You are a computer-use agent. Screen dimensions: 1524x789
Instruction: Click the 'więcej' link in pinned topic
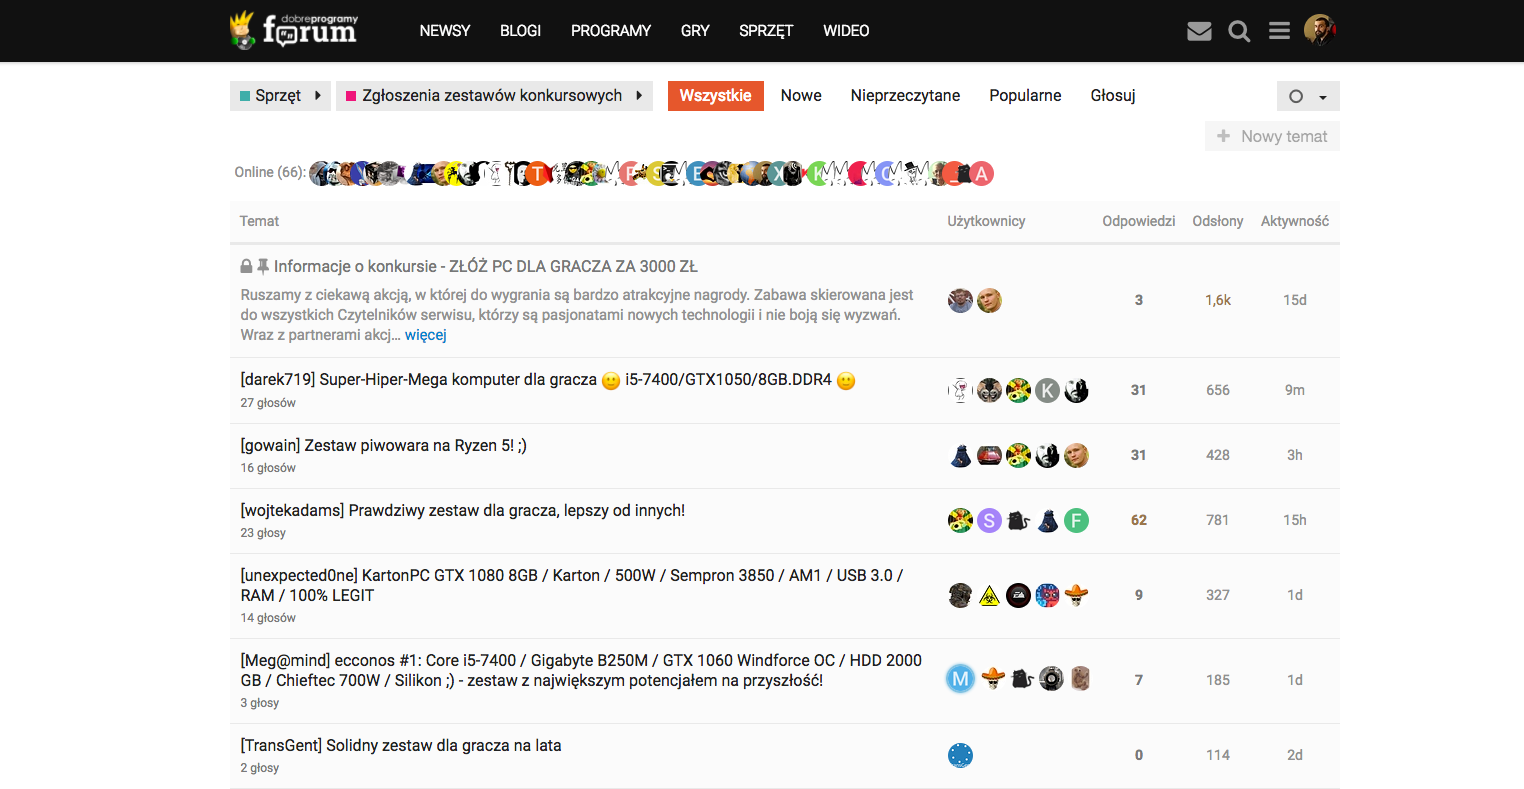426,335
